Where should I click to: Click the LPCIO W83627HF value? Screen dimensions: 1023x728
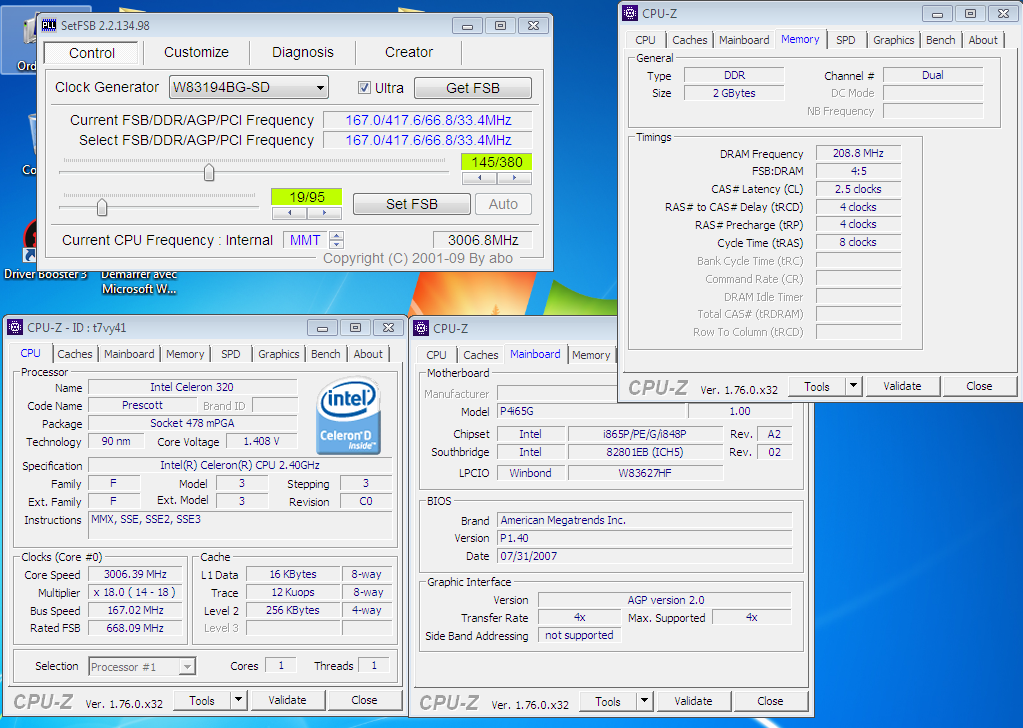coord(645,473)
